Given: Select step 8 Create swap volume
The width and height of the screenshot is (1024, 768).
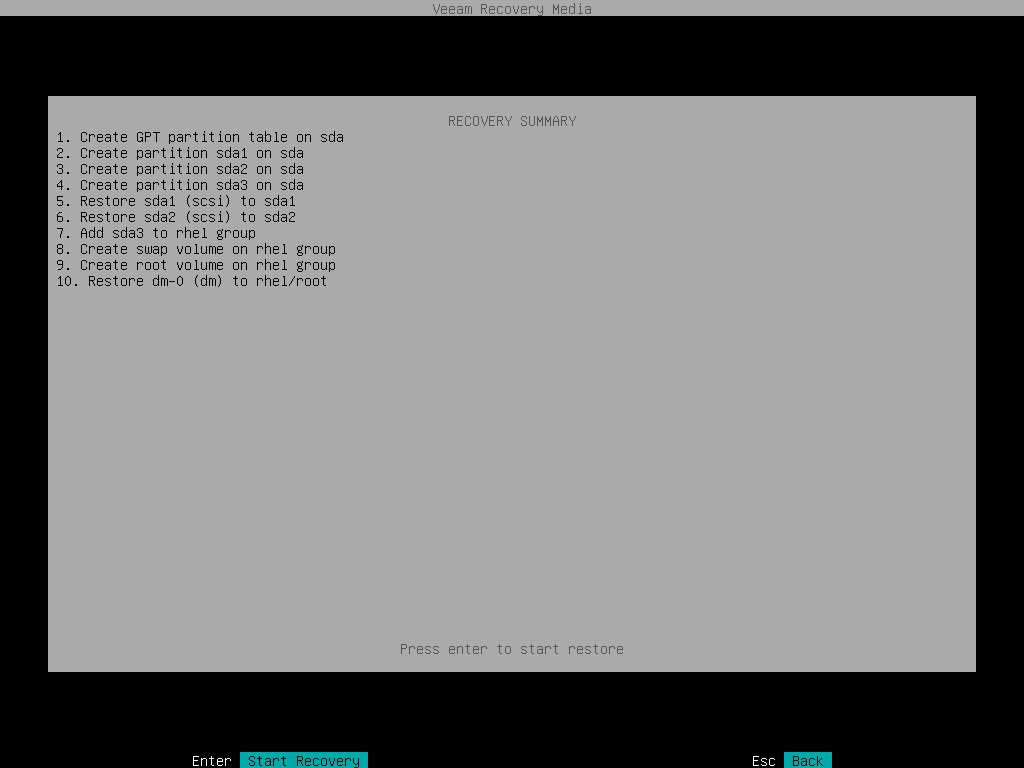Looking at the screenshot, I should (x=196, y=249).
